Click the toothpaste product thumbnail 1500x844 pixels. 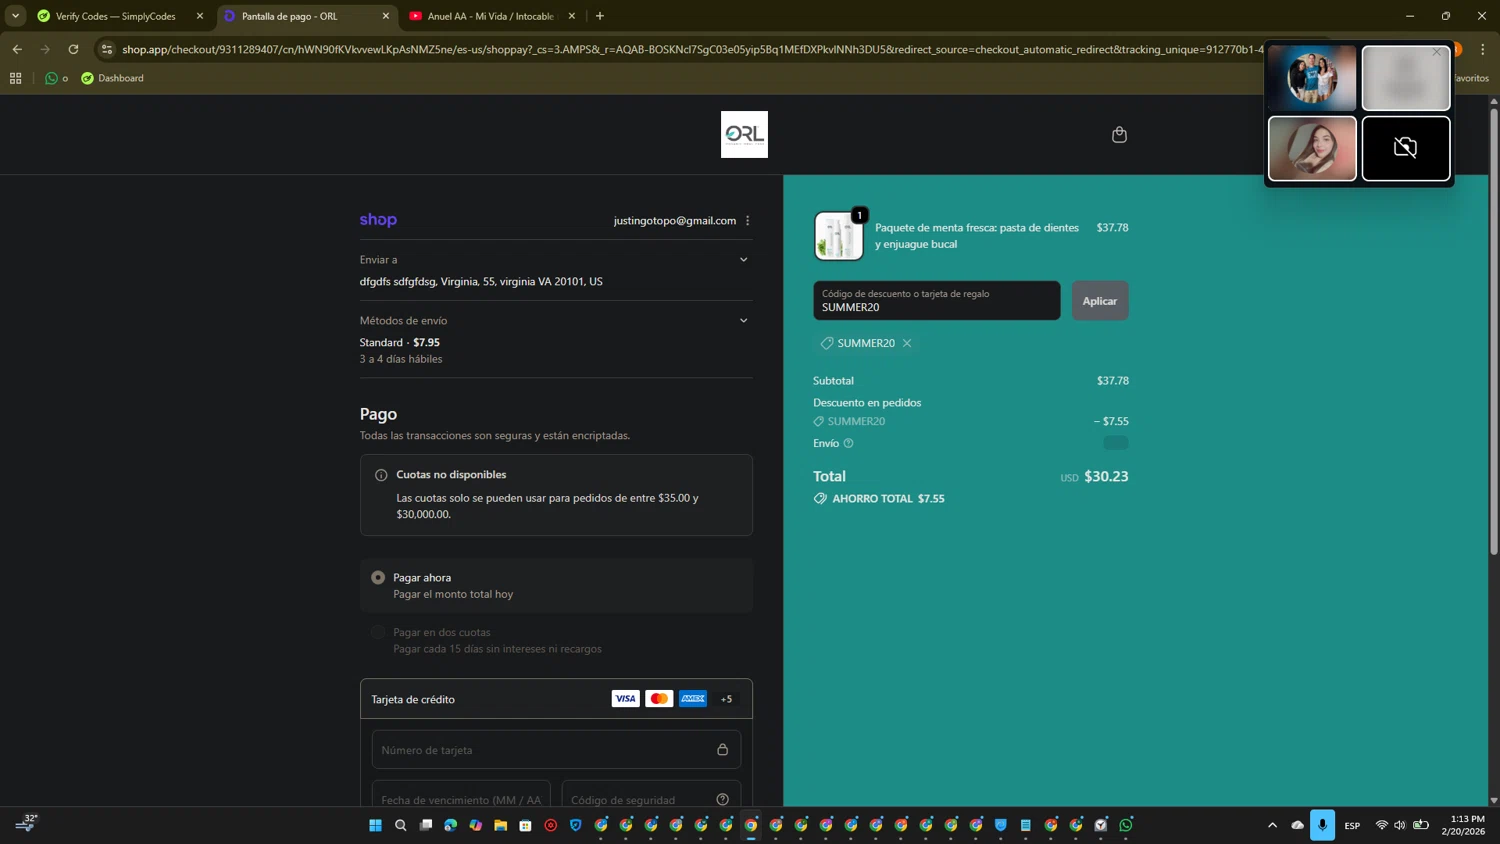pos(838,237)
